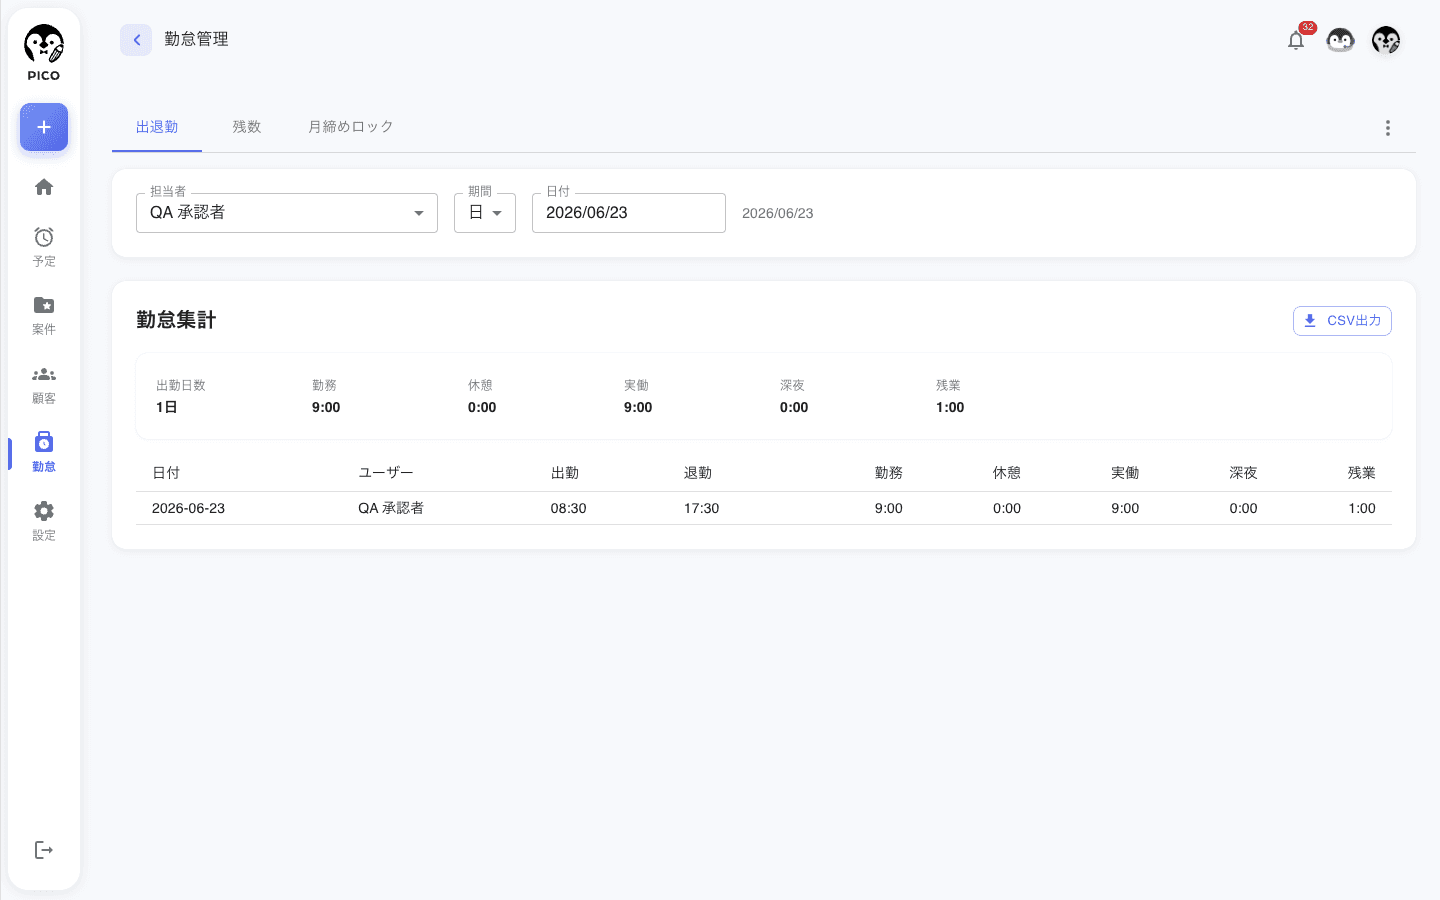This screenshot has height=900, width=1440.
Task: Click the 2026-06-23 table cell
Action: pyautogui.click(x=189, y=508)
